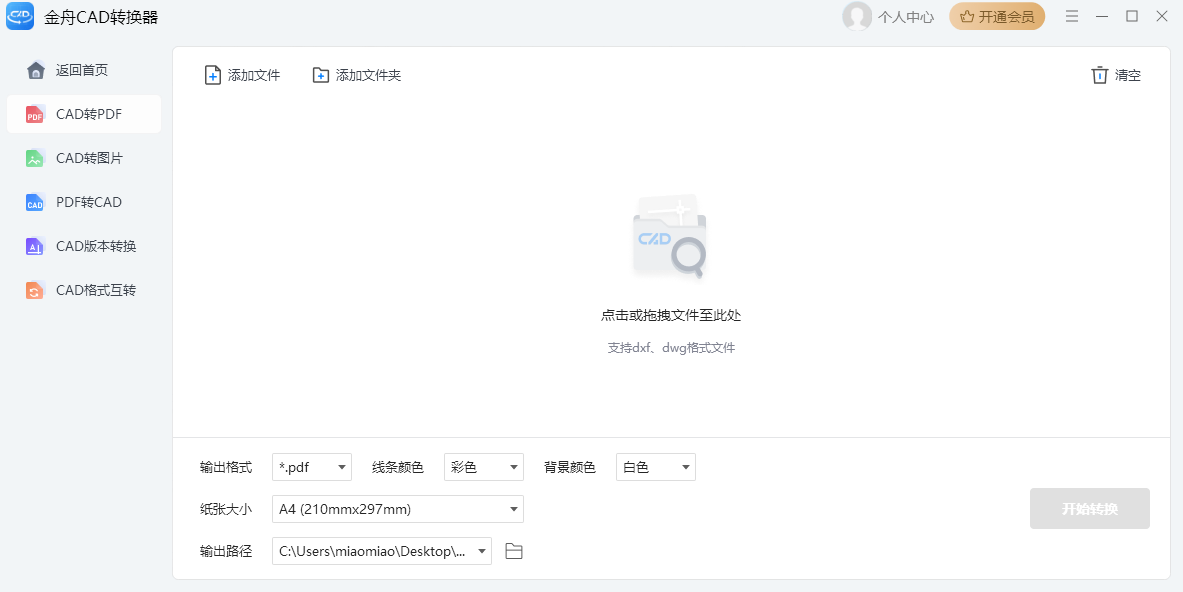Switch to CAD转图片 sidebar tab
The width and height of the screenshot is (1183, 592).
click(x=84, y=158)
